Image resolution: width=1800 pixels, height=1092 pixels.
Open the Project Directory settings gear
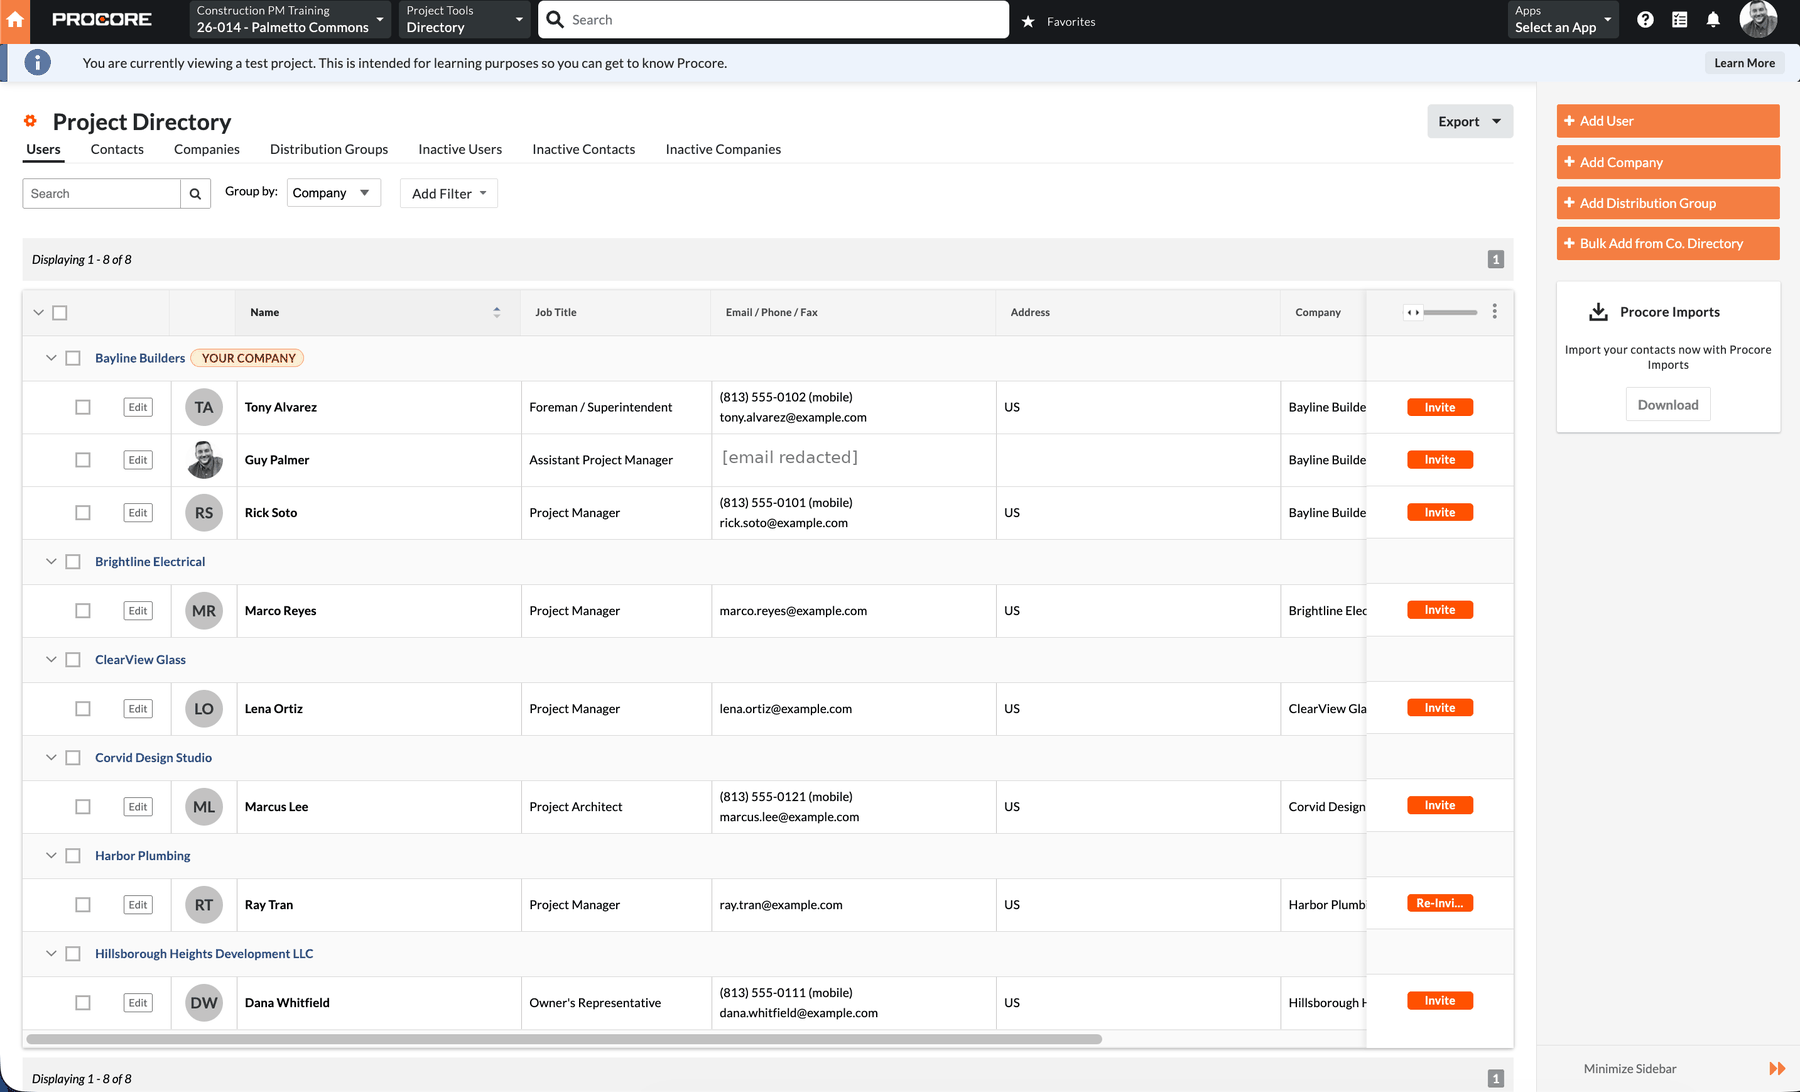30,121
